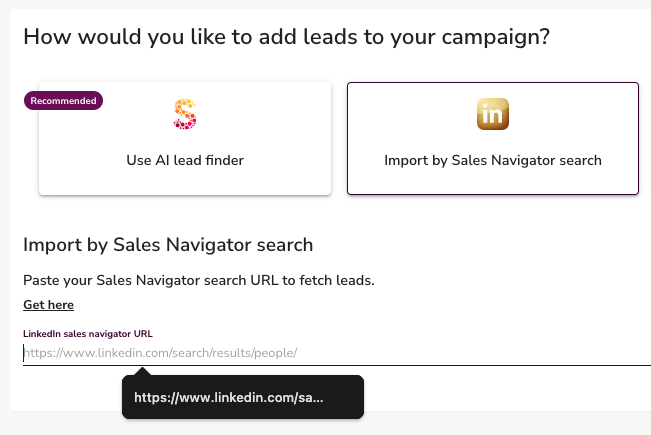Click the words "to fetch leads" in the instruction
The height and width of the screenshot is (435, 651).
(330, 280)
